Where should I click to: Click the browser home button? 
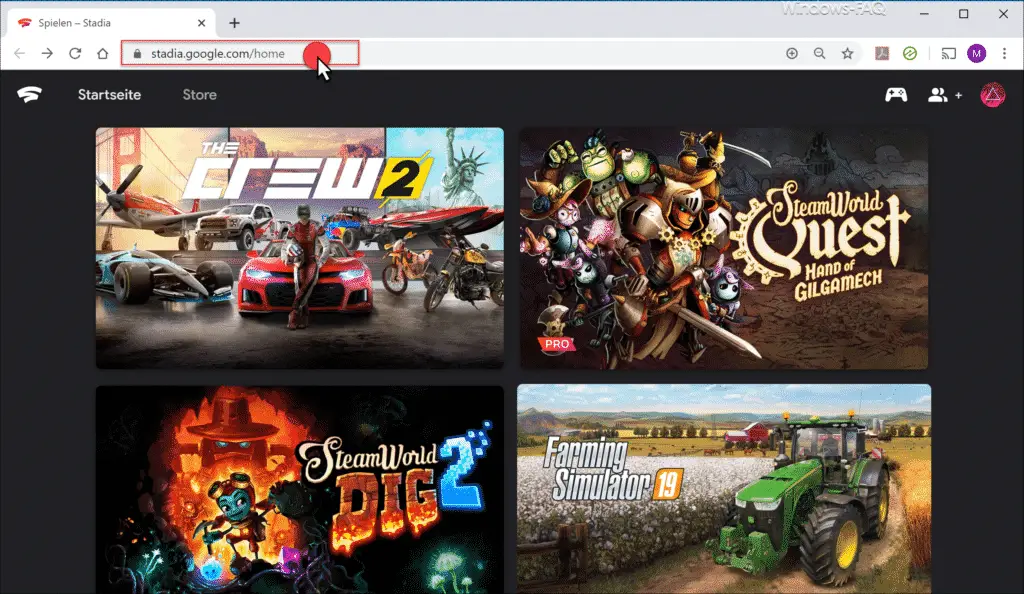click(103, 54)
